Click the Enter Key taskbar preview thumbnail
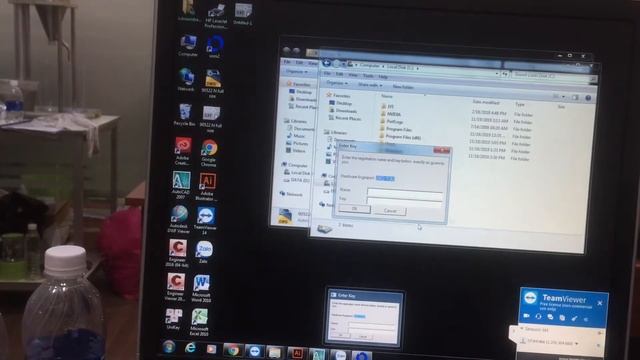The width and height of the screenshot is (640, 360). [364, 318]
